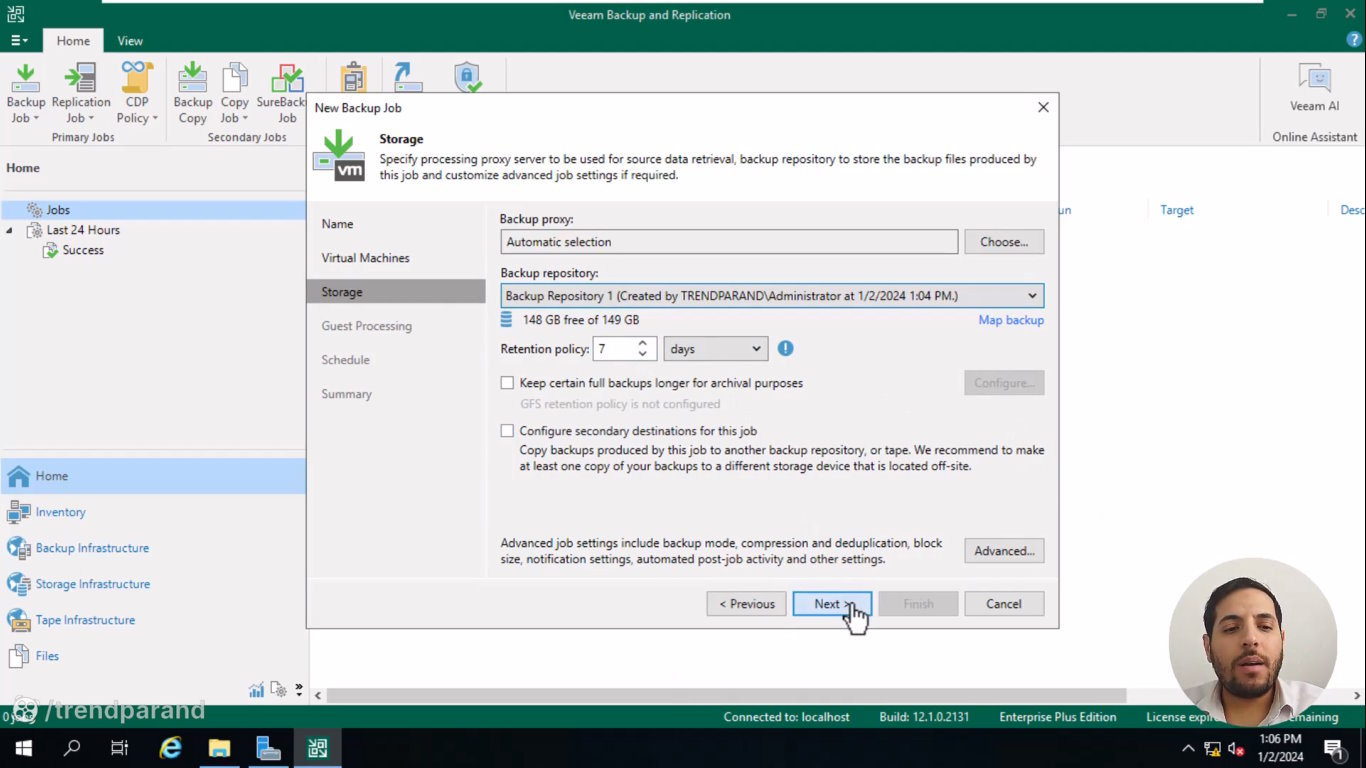Click the chart icon below the navigation pane
Viewport: 1366px width, 768px height.
(257, 689)
